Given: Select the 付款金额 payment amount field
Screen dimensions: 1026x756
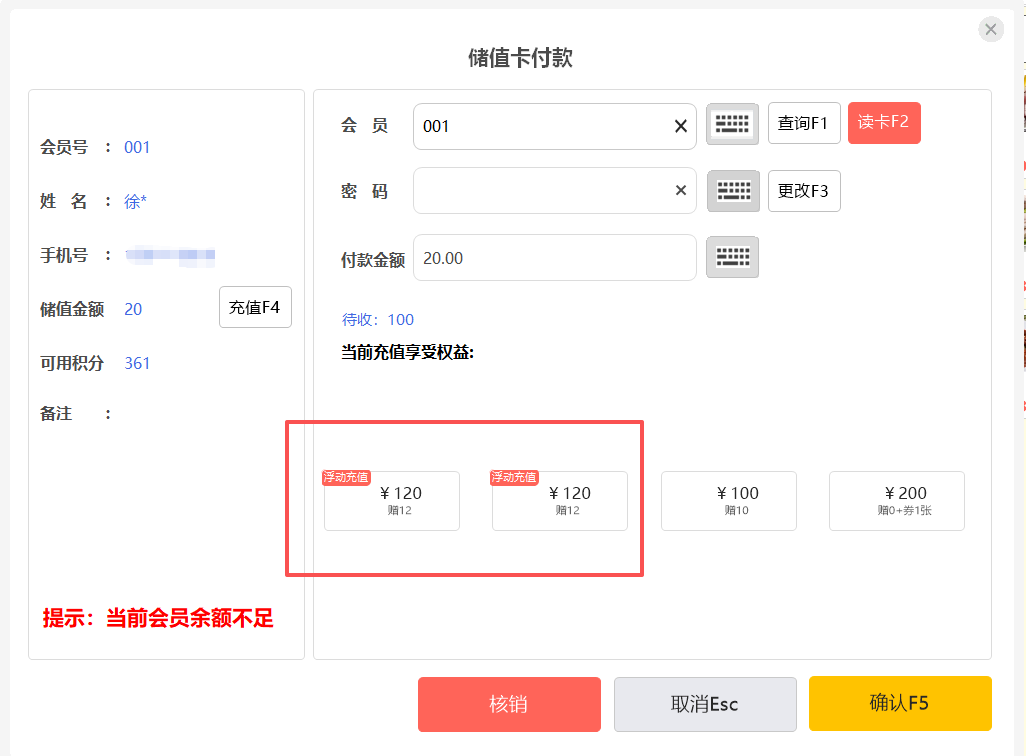Looking at the screenshot, I should coord(553,258).
